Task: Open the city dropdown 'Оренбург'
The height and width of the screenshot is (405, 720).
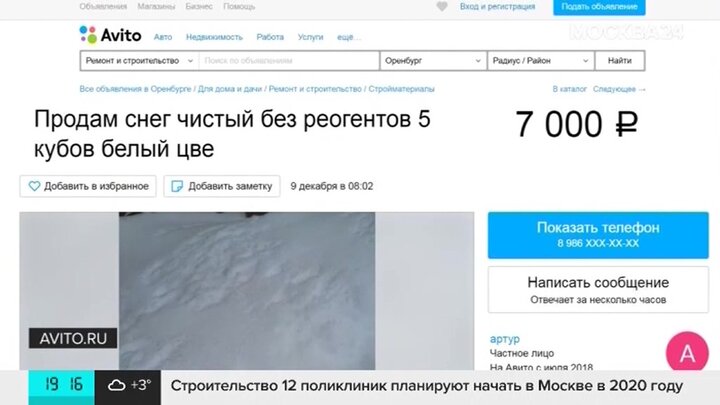Action: [432, 61]
